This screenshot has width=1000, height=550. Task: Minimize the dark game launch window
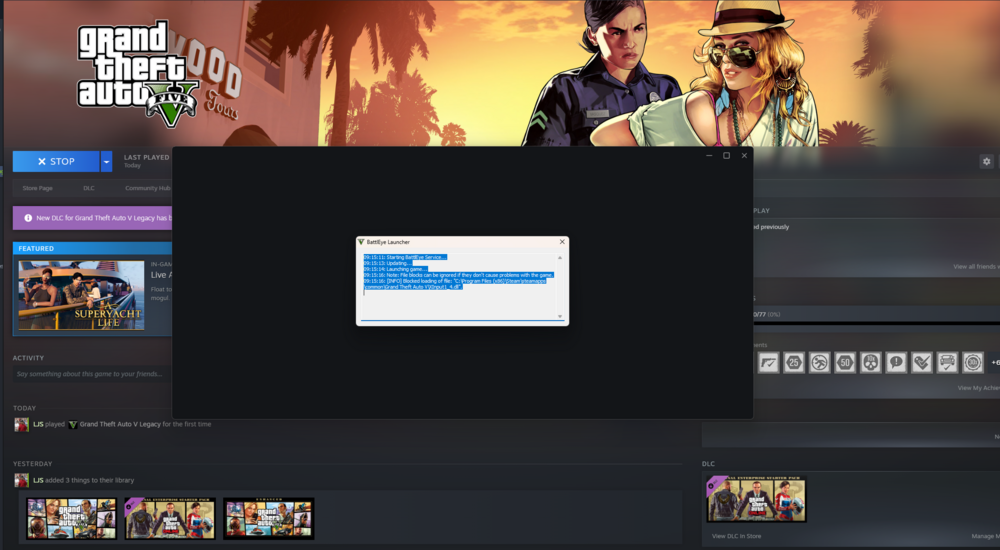tap(709, 156)
